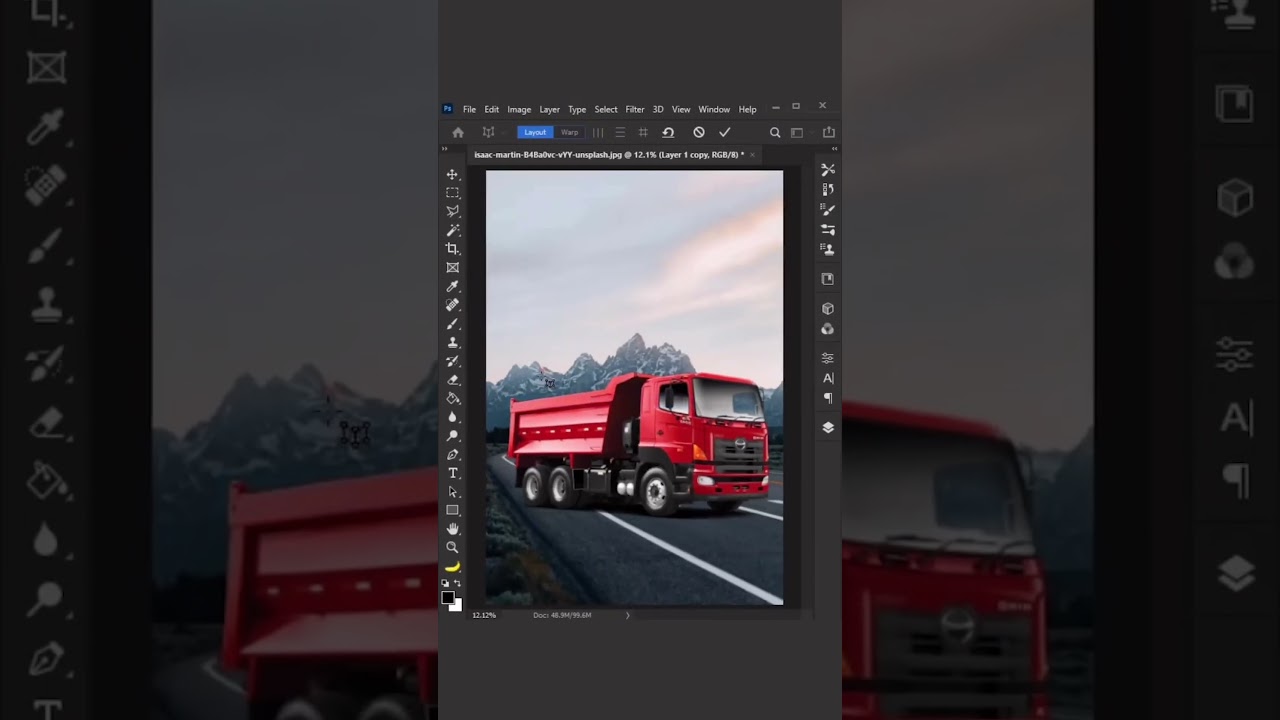This screenshot has height=720, width=1280.
Task: Expand the right panel dock arrows
Action: (834, 148)
